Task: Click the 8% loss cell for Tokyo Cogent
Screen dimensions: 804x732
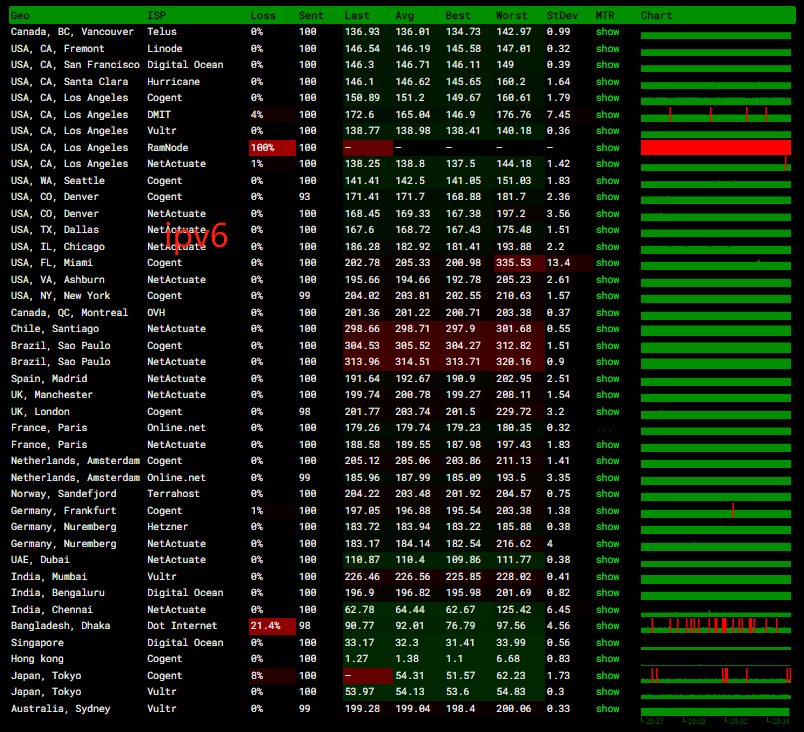Action: [x=272, y=676]
